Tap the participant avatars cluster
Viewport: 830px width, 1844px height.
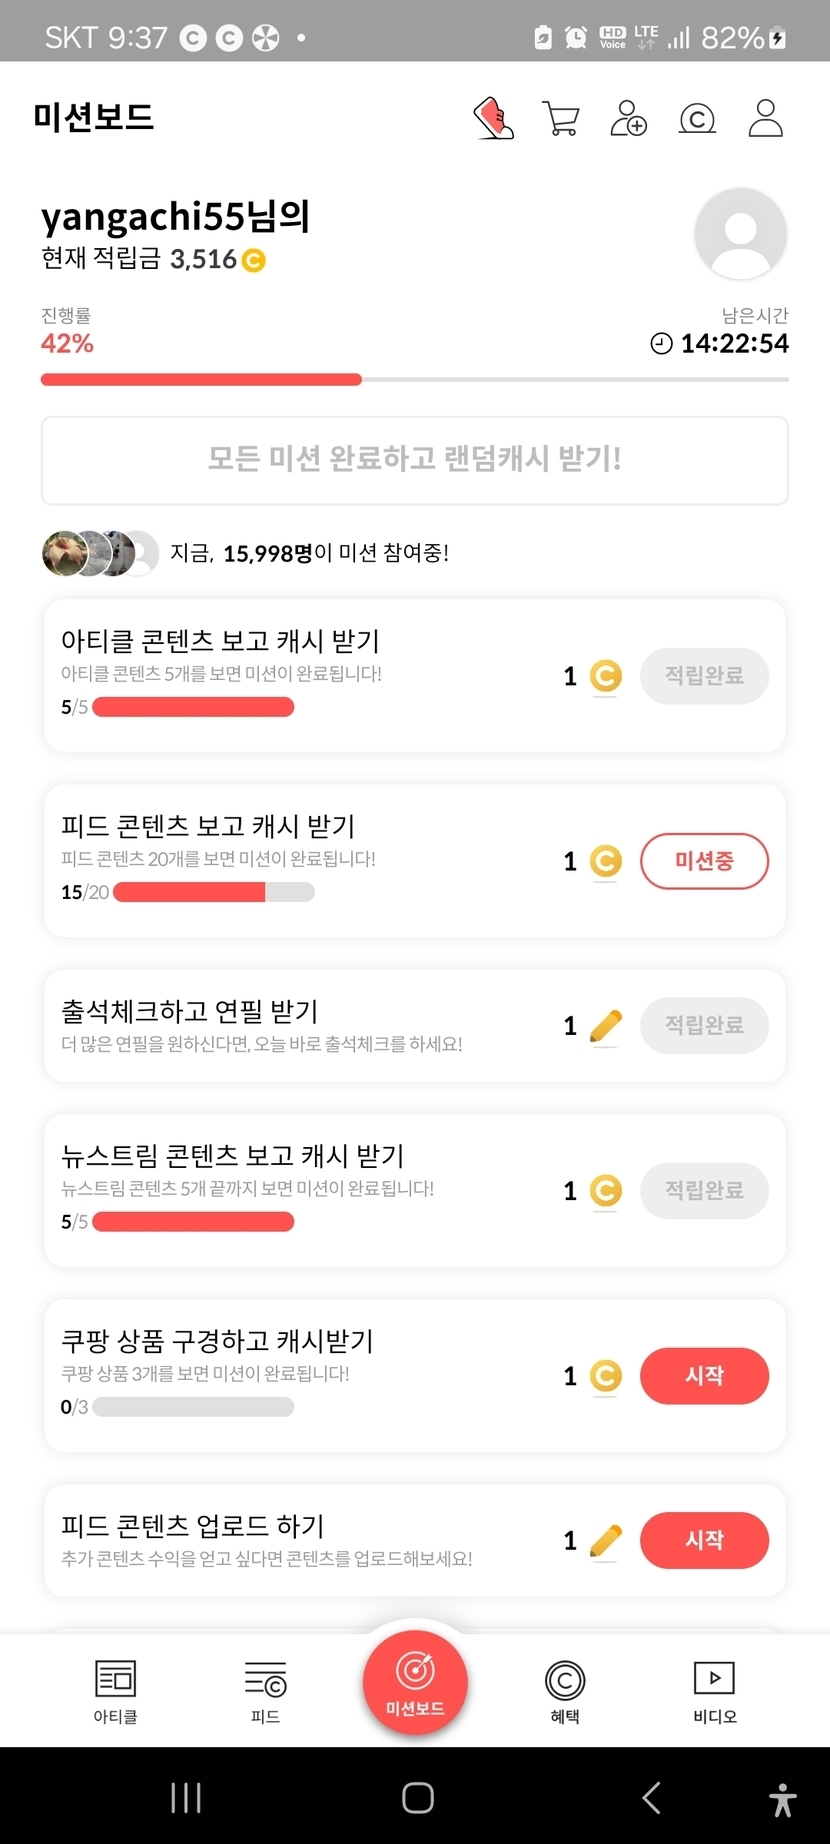click(x=100, y=553)
